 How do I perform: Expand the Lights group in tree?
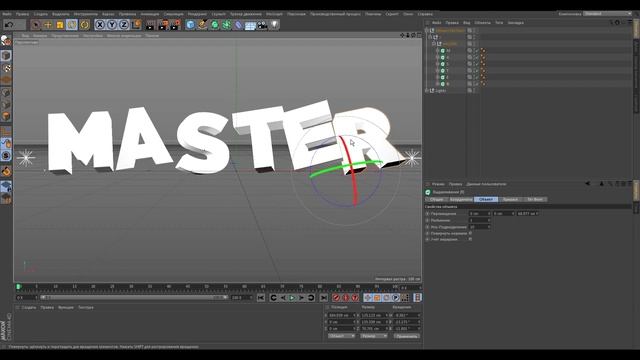427,91
